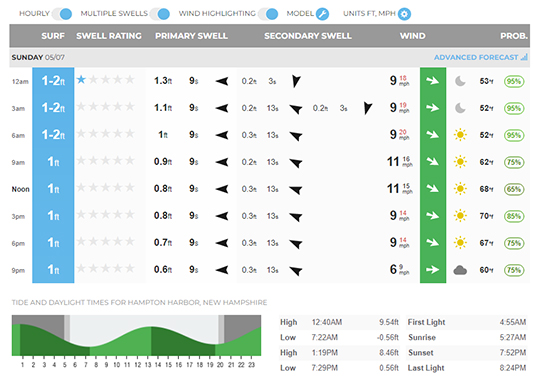Open Units gear icon
533x380 pixels.
[404, 14]
